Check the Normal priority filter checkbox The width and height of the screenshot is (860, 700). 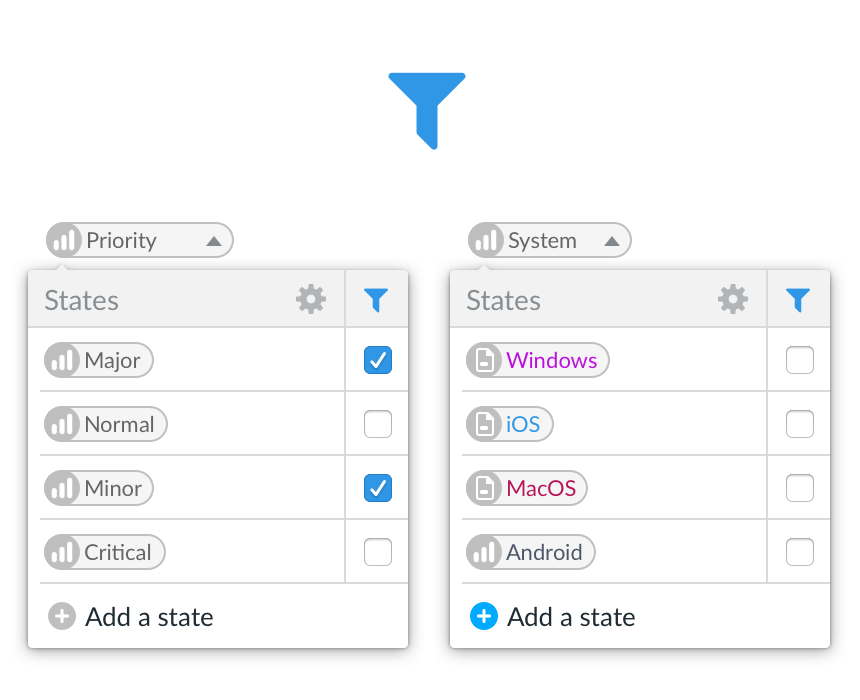(x=378, y=424)
